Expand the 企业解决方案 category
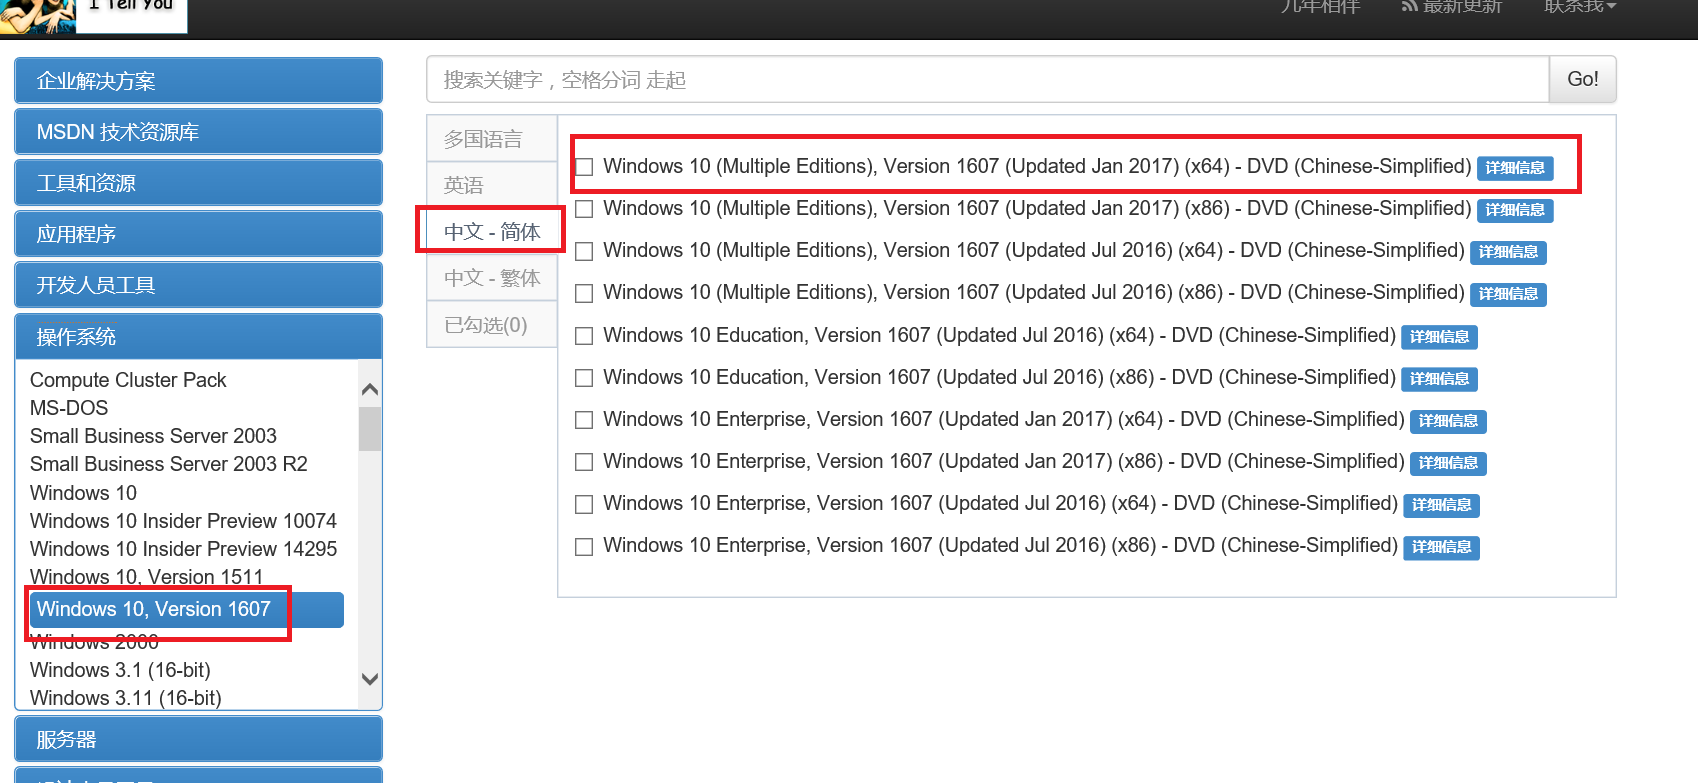1698x783 pixels. [x=198, y=81]
